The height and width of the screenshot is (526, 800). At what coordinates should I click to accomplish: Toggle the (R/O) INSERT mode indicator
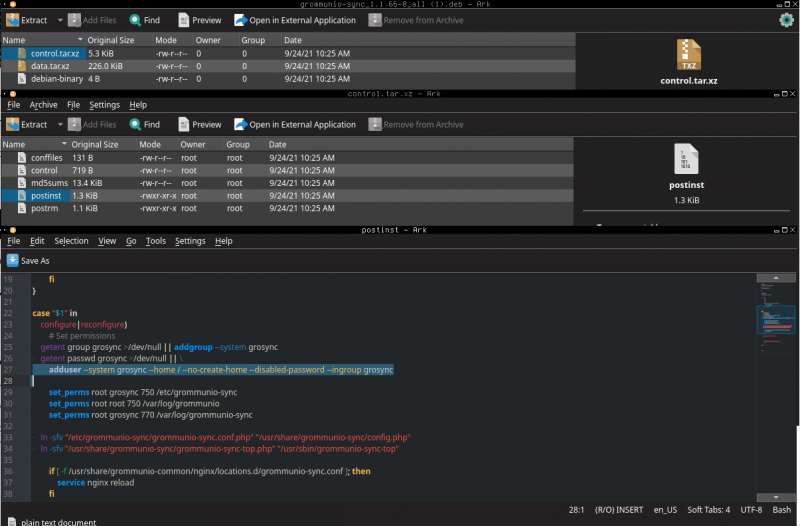tap(618, 509)
